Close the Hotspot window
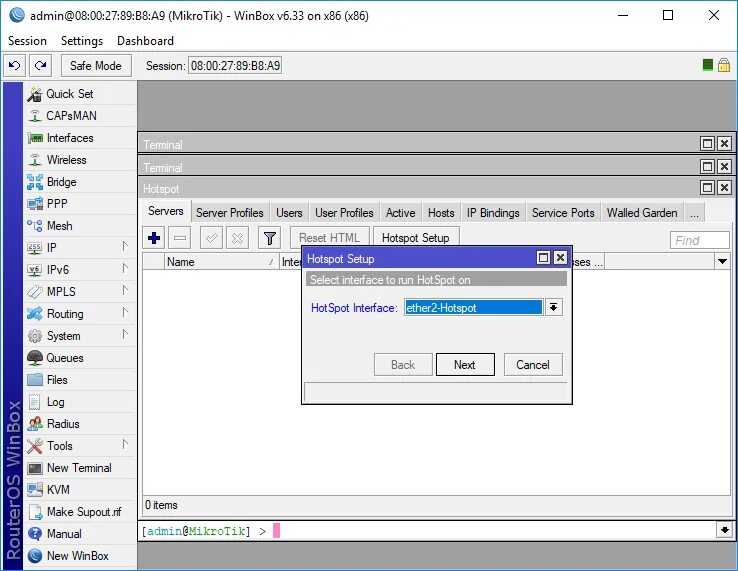738x571 pixels. point(724,188)
